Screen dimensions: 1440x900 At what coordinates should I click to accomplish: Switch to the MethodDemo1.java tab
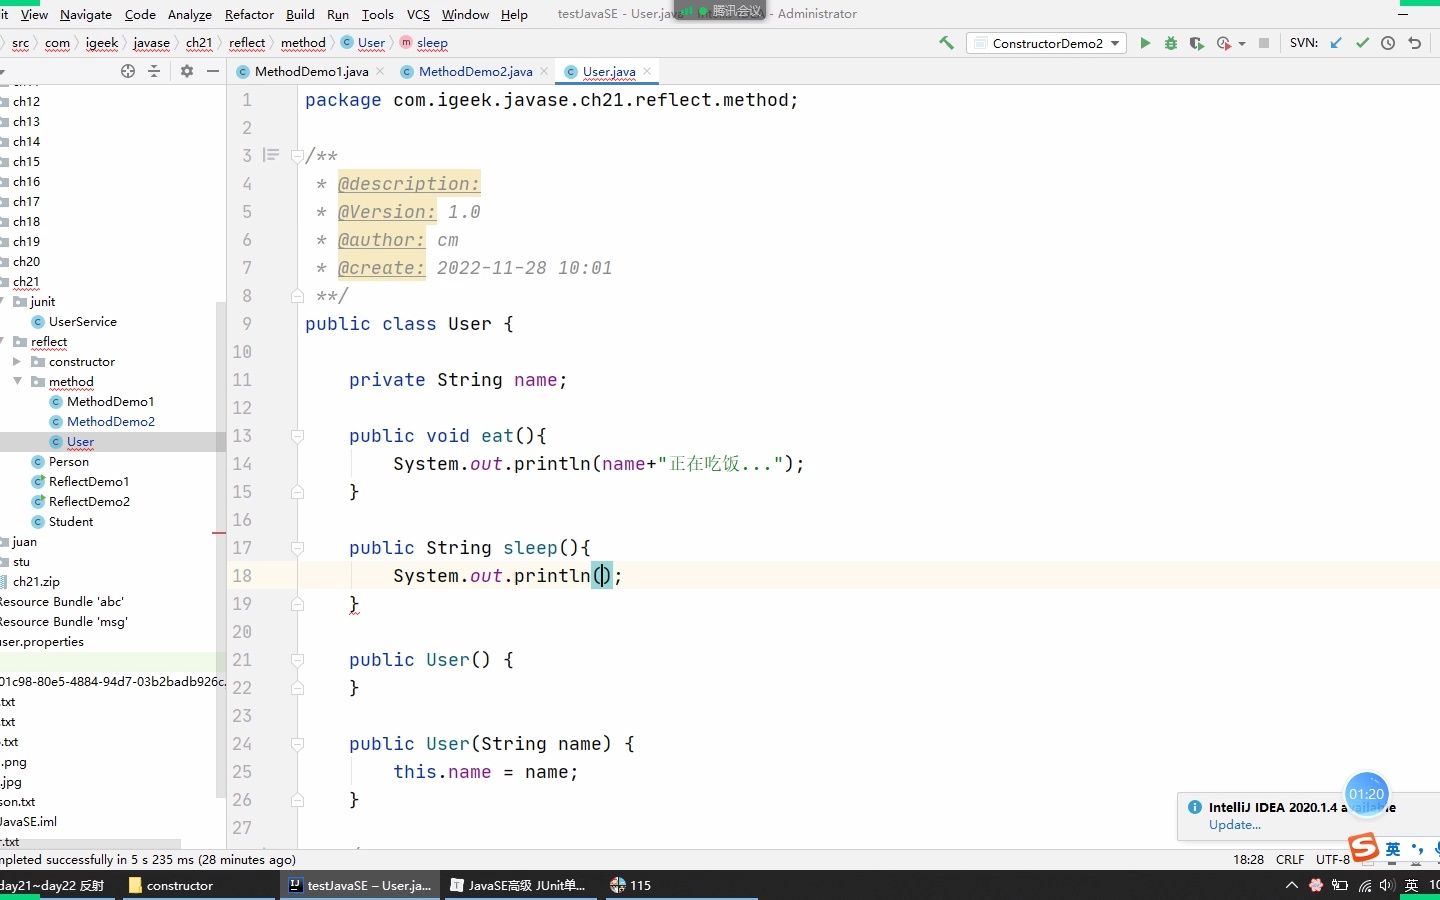pyautogui.click(x=311, y=71)
